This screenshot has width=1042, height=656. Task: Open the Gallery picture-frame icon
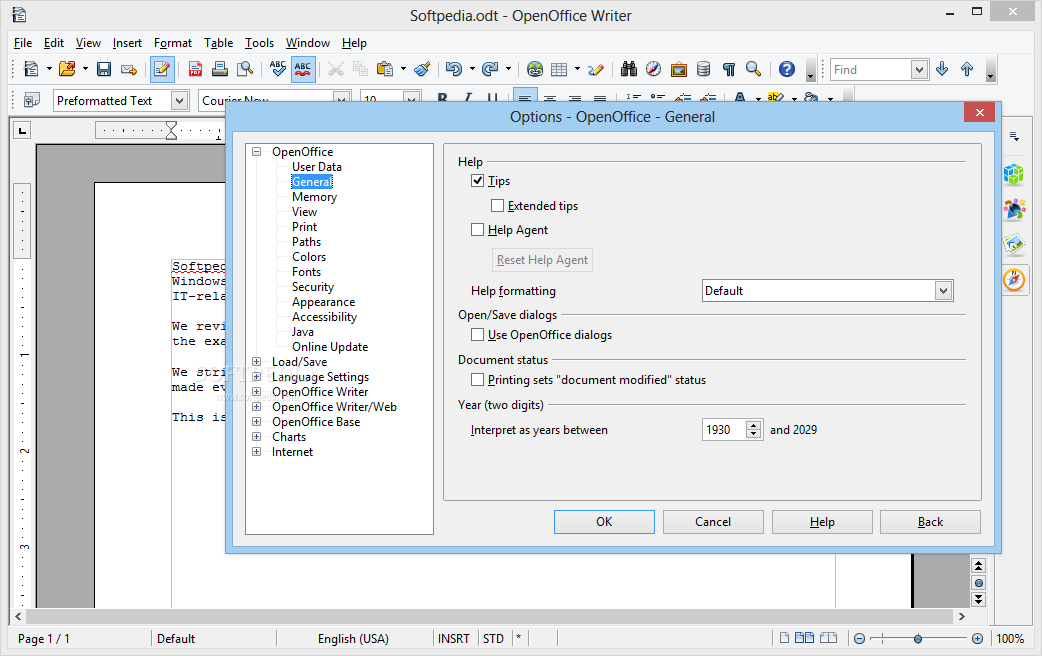click(678, 69)
